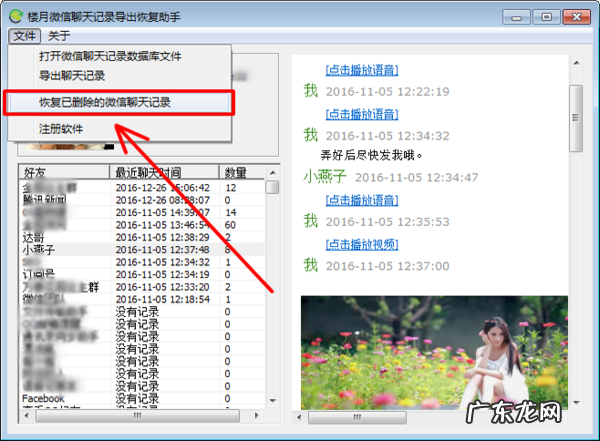The width and height of the screenshot is (600, 441).
Task: Click the 2016-11-05 13:46:54 time cell
Action: pyautogui.click(x=163, y=225)
